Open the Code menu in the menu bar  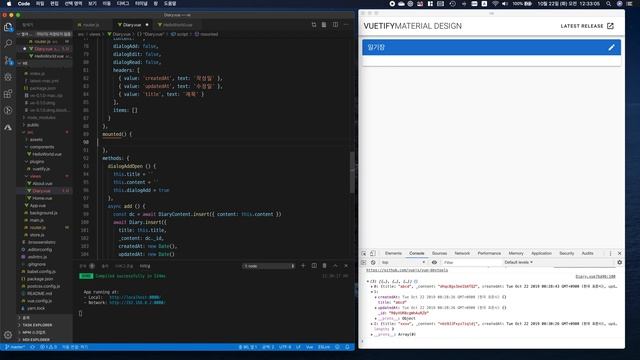click(24, 4)
